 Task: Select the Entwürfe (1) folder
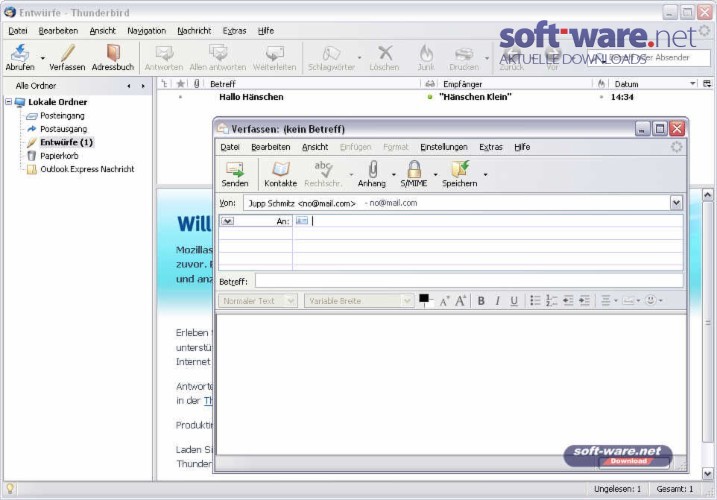coord(66,142)
